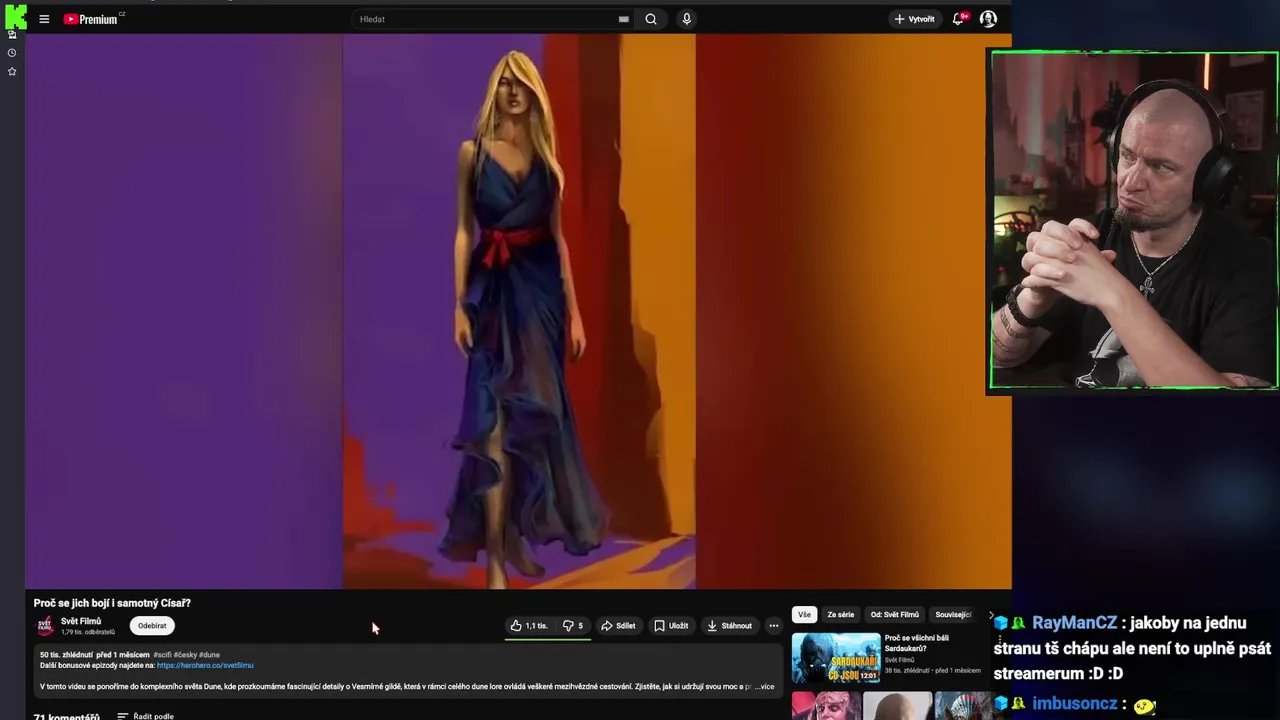The width and height of the screenshot is (1280, 720).
Task: Save the video with Uložit
Action: (x=671, y=626)
